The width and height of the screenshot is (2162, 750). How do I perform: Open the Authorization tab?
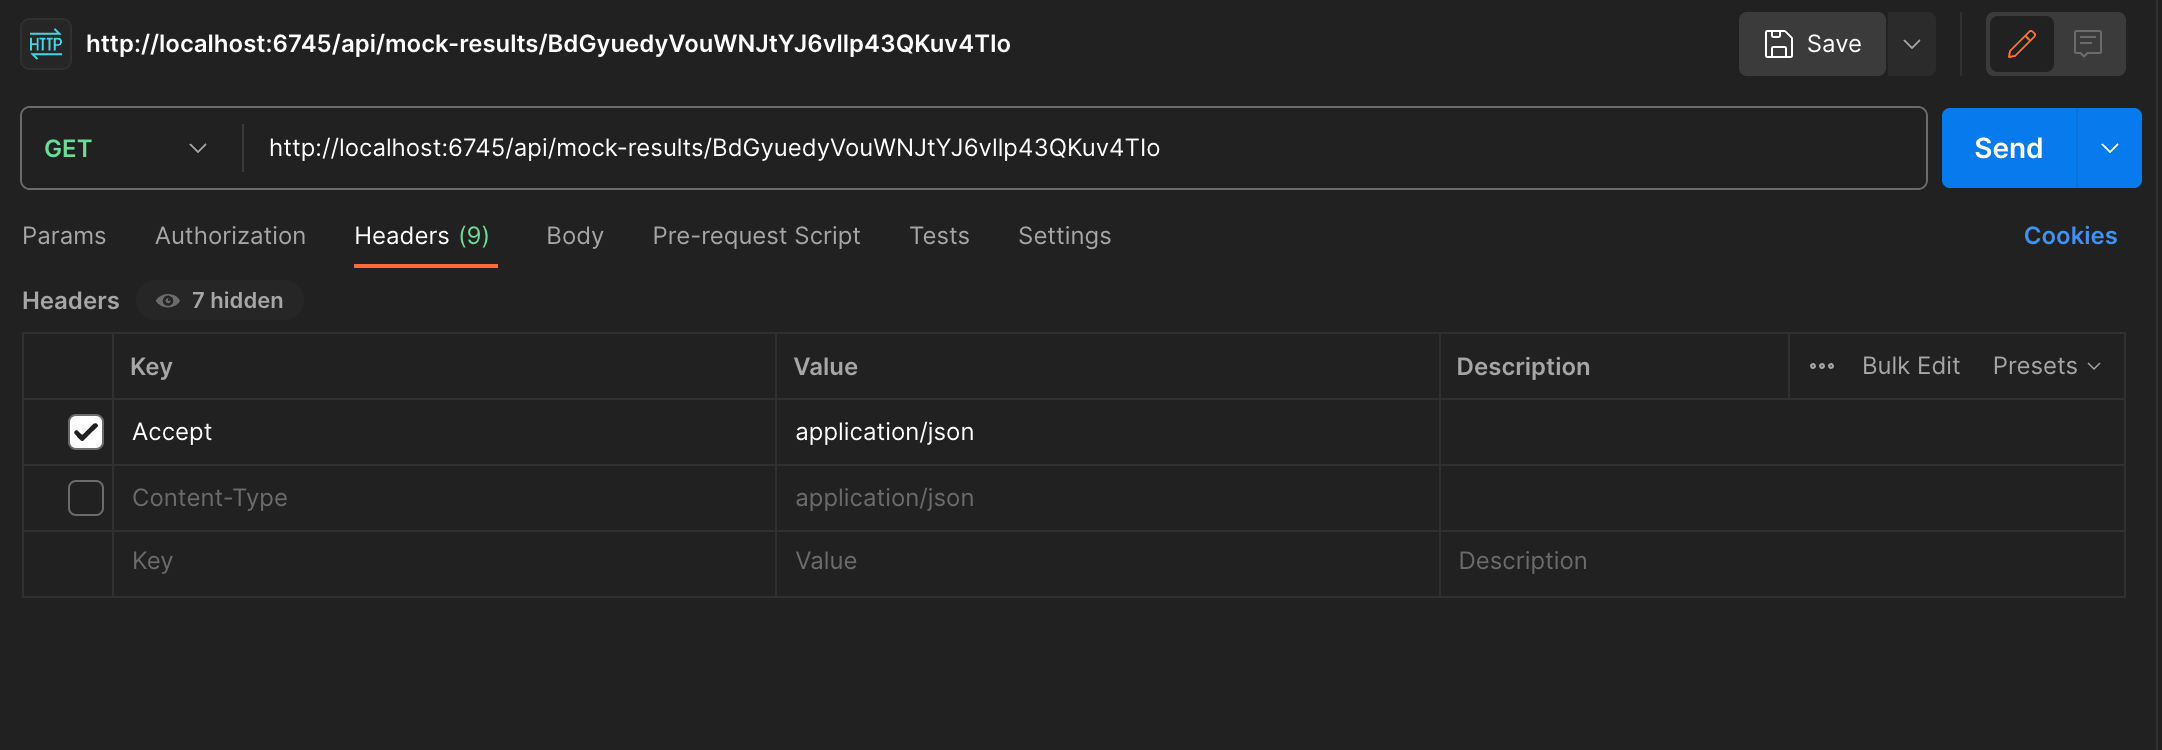[x=230, y=236]
